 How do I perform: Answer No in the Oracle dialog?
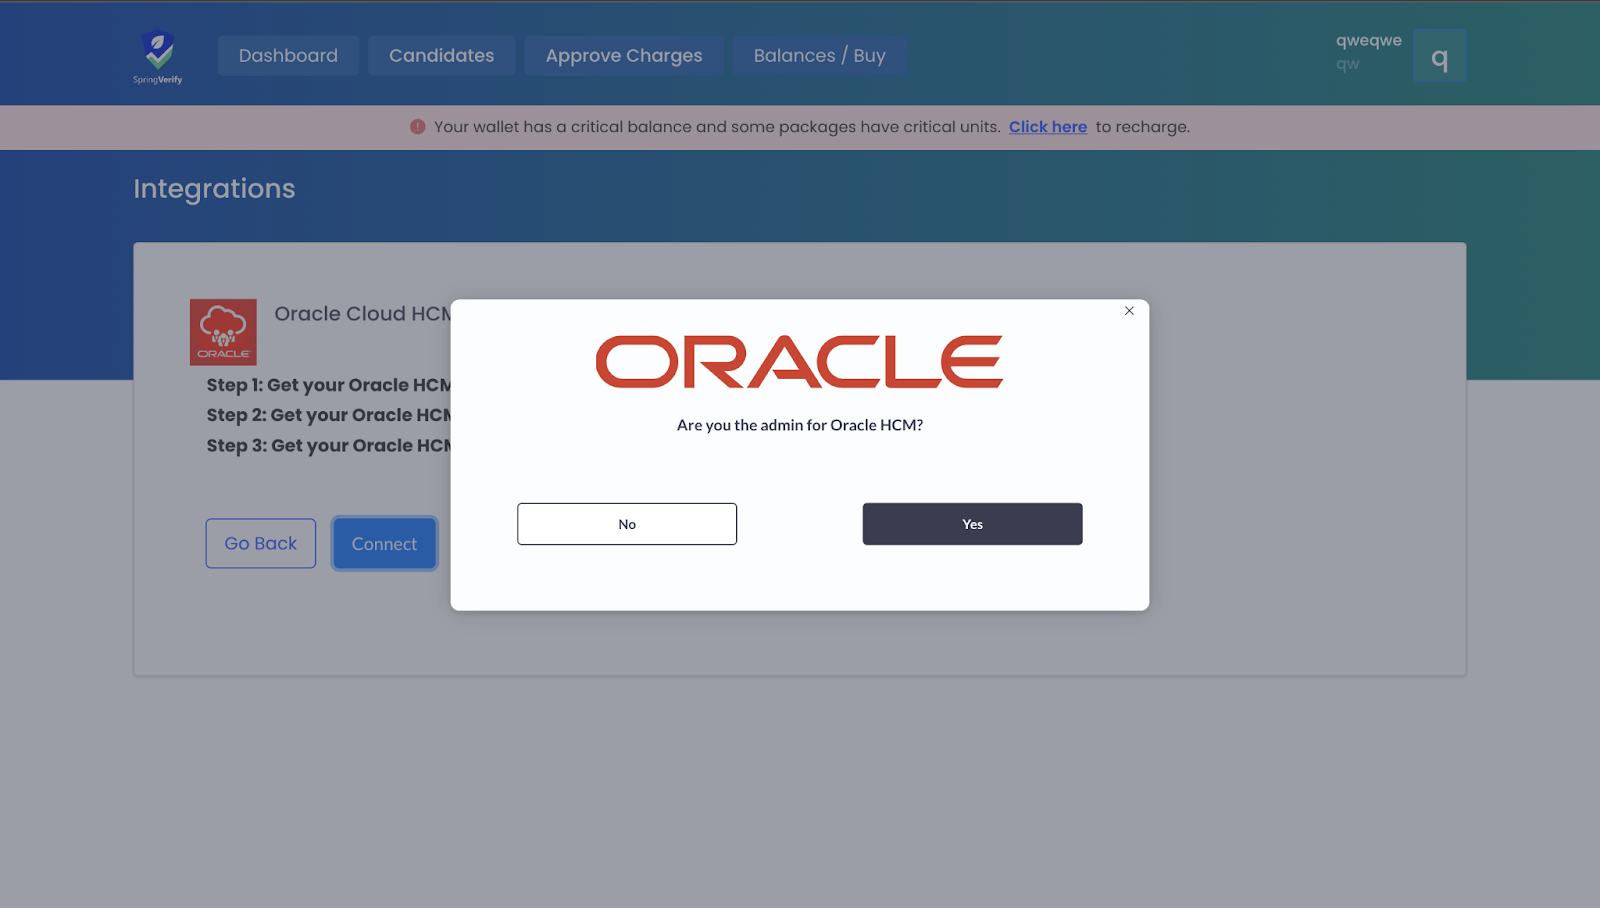[627, 524]
